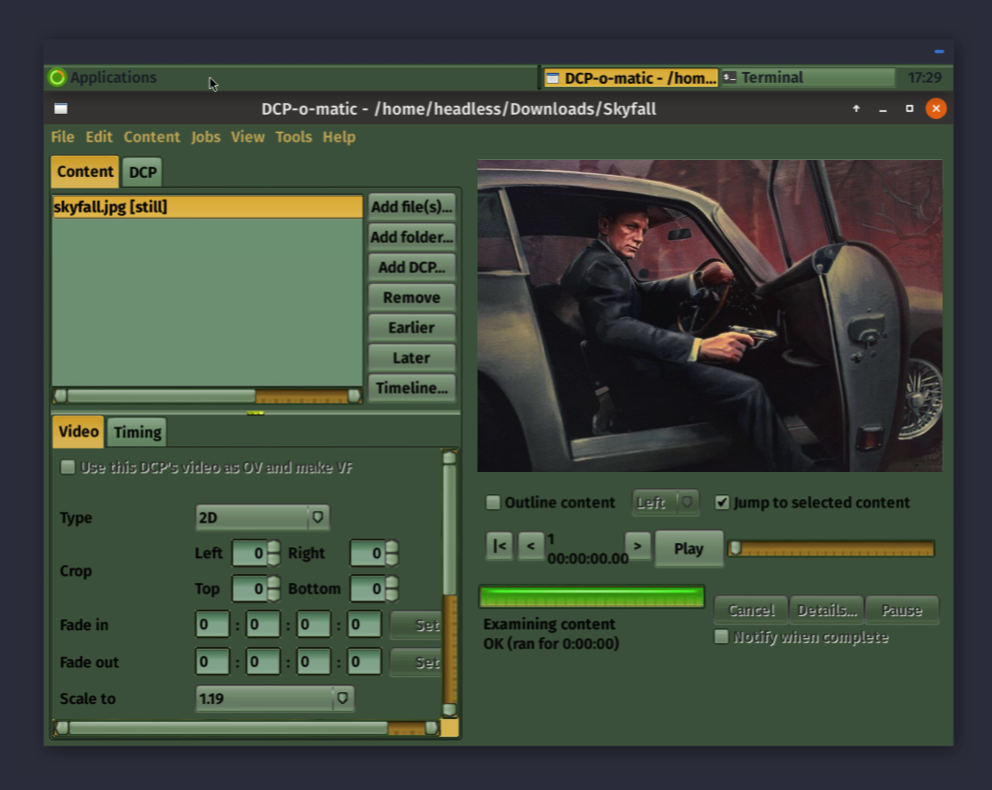The image size is (992, 790).
Task: Adjust the Right crop stepper
Action: (x=392, y=553)
